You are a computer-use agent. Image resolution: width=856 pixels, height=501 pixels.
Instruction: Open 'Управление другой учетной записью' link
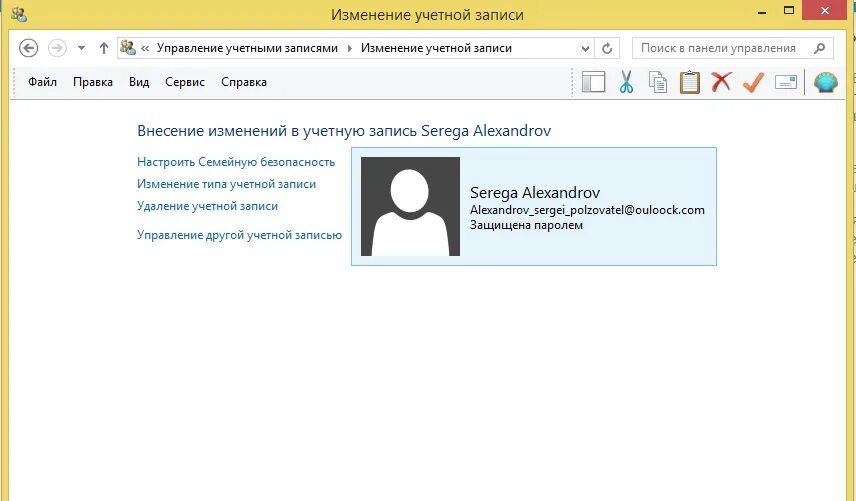(240, 235)
